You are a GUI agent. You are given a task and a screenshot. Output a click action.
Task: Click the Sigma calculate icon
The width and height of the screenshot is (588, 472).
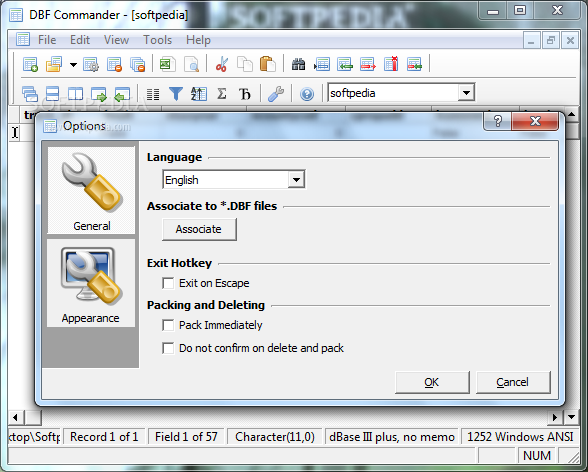[222, 93]
